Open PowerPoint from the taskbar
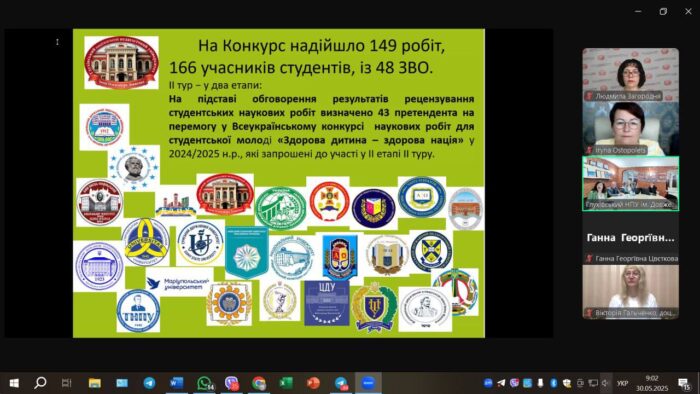The height and width of the screenshot is (394, 700). tap(313, 383)
